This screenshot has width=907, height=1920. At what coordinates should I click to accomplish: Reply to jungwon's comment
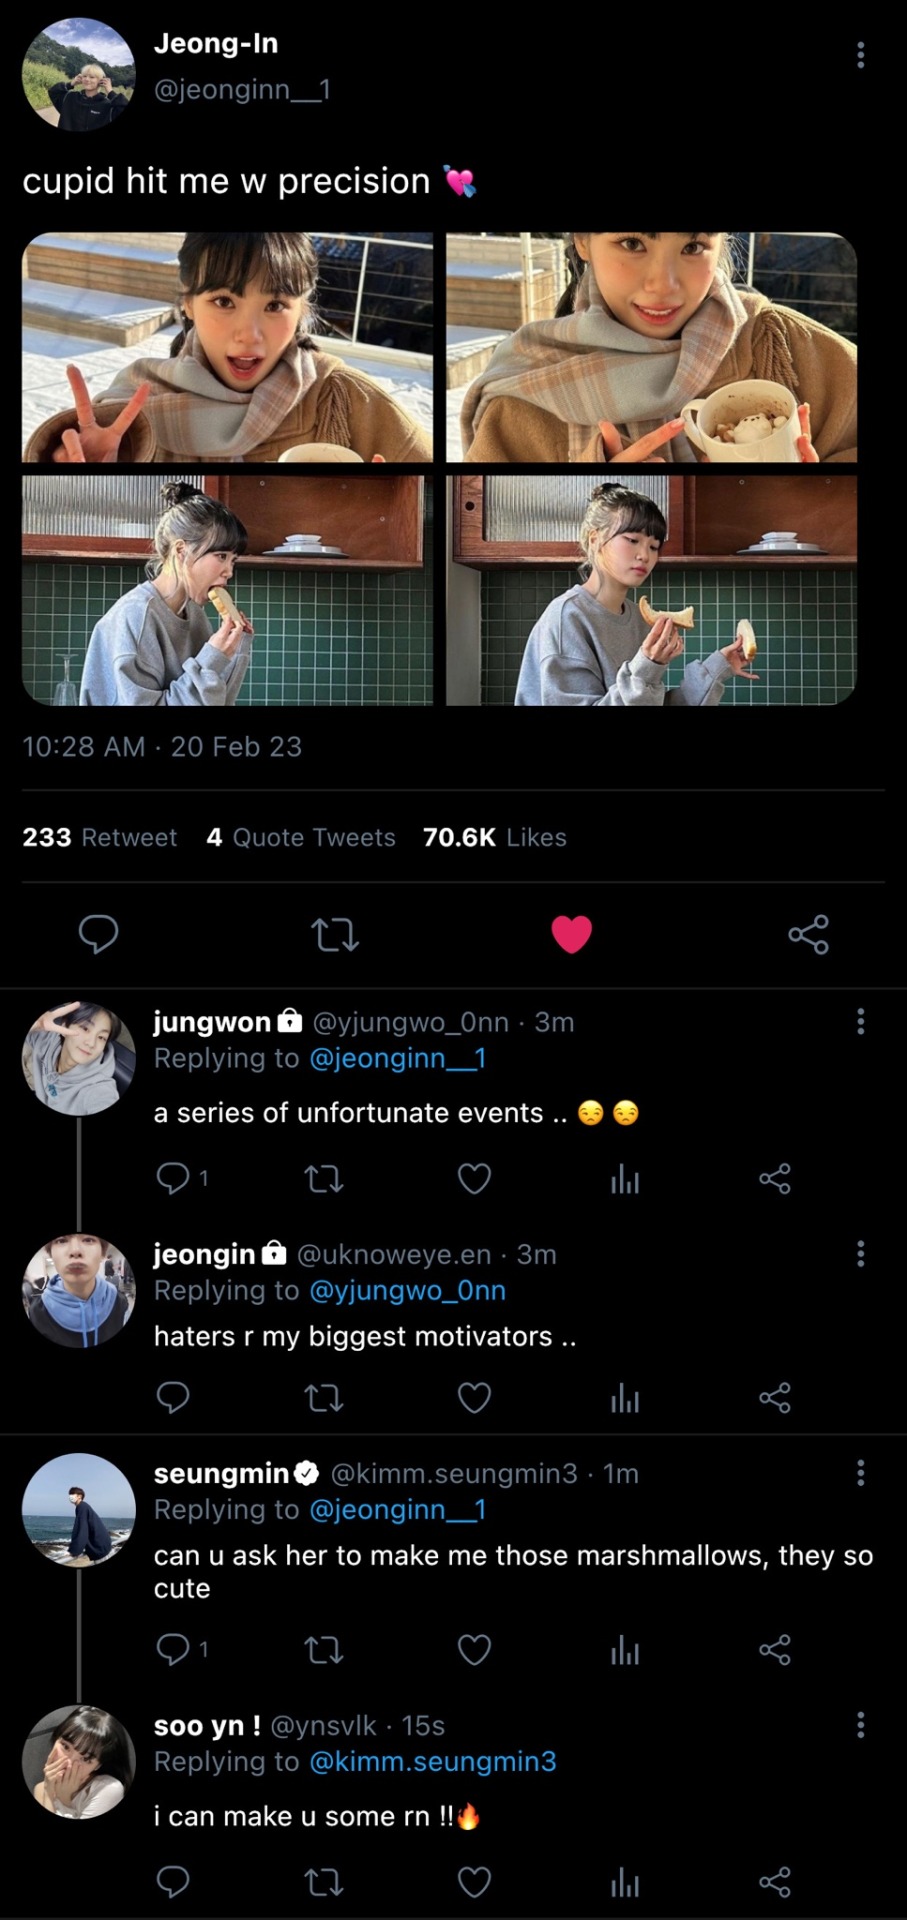point(173,1179)
